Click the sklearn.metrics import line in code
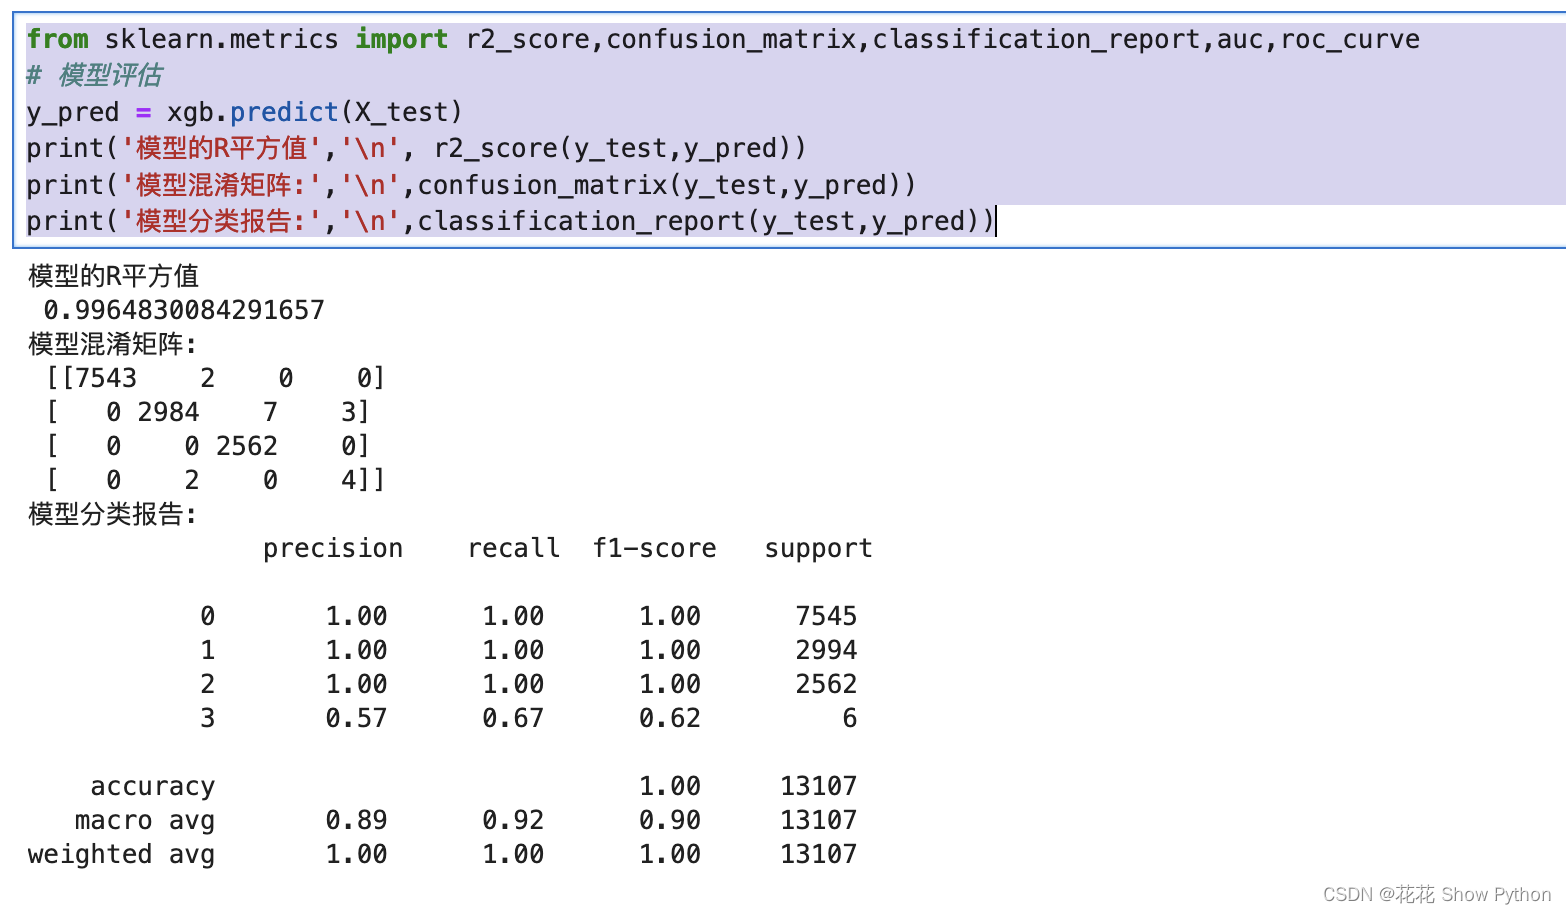 tap(723, 39)
